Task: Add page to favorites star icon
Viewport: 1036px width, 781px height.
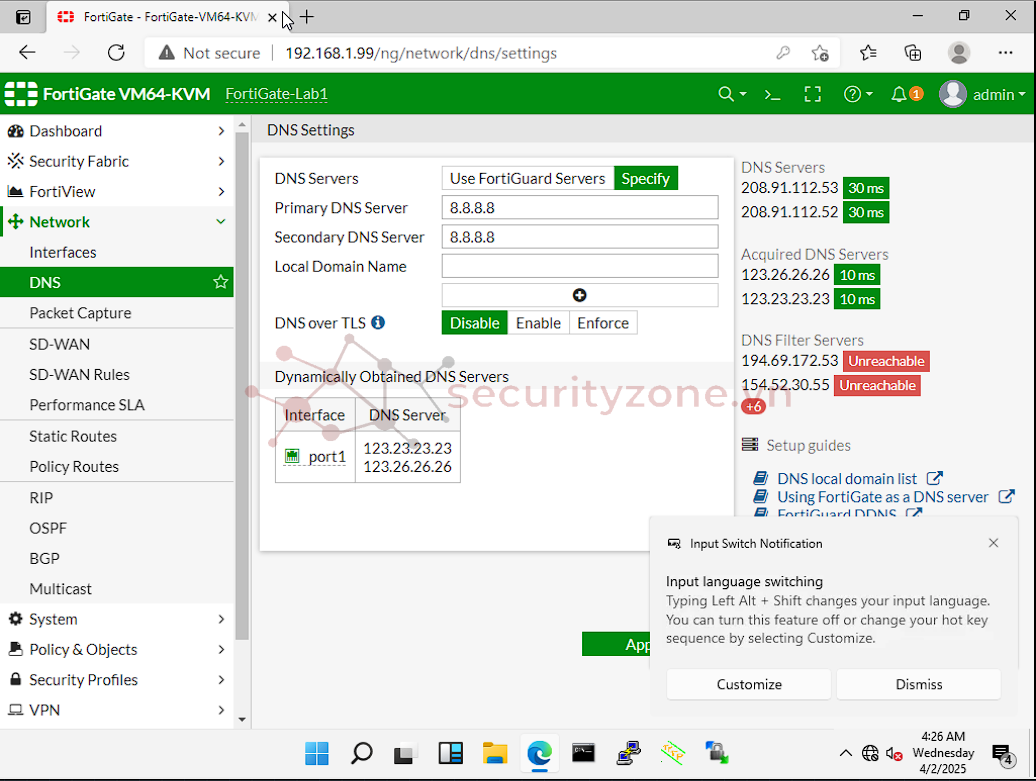Action: point(820,53)
